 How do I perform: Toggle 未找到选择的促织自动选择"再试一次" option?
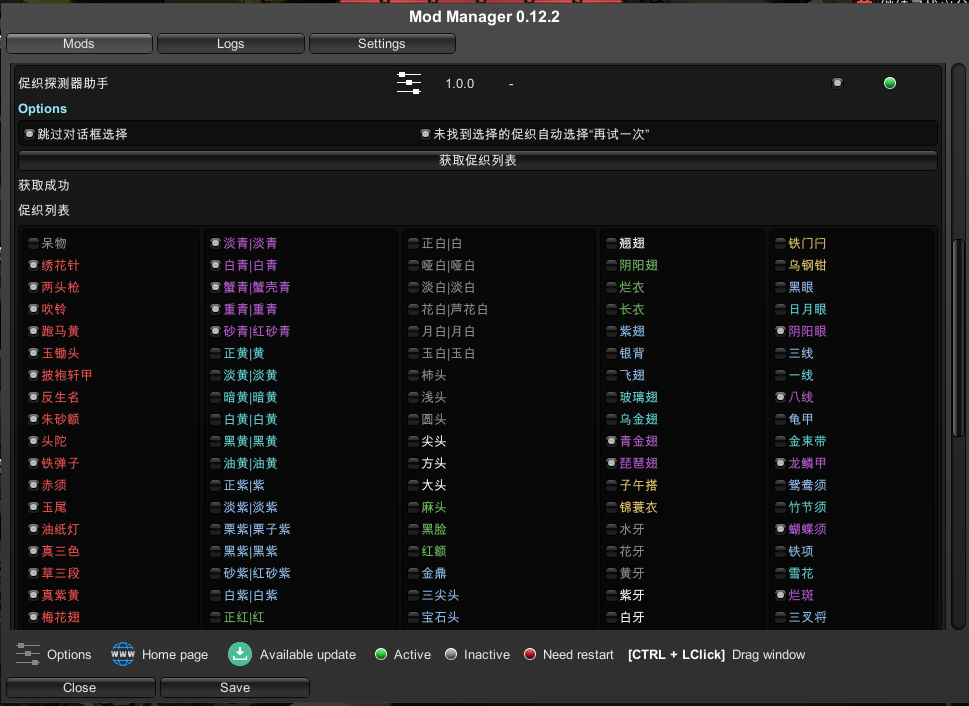click(x=425, y=134)
